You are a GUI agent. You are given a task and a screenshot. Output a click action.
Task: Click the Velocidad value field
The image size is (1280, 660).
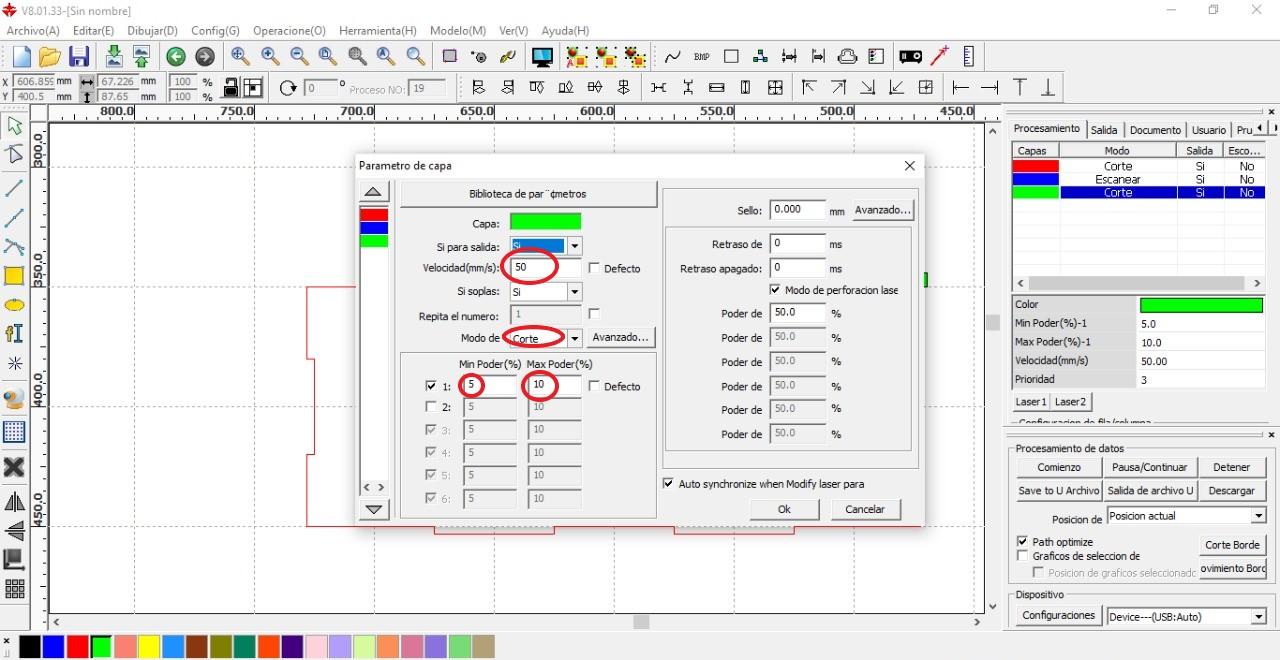point(546,268)
